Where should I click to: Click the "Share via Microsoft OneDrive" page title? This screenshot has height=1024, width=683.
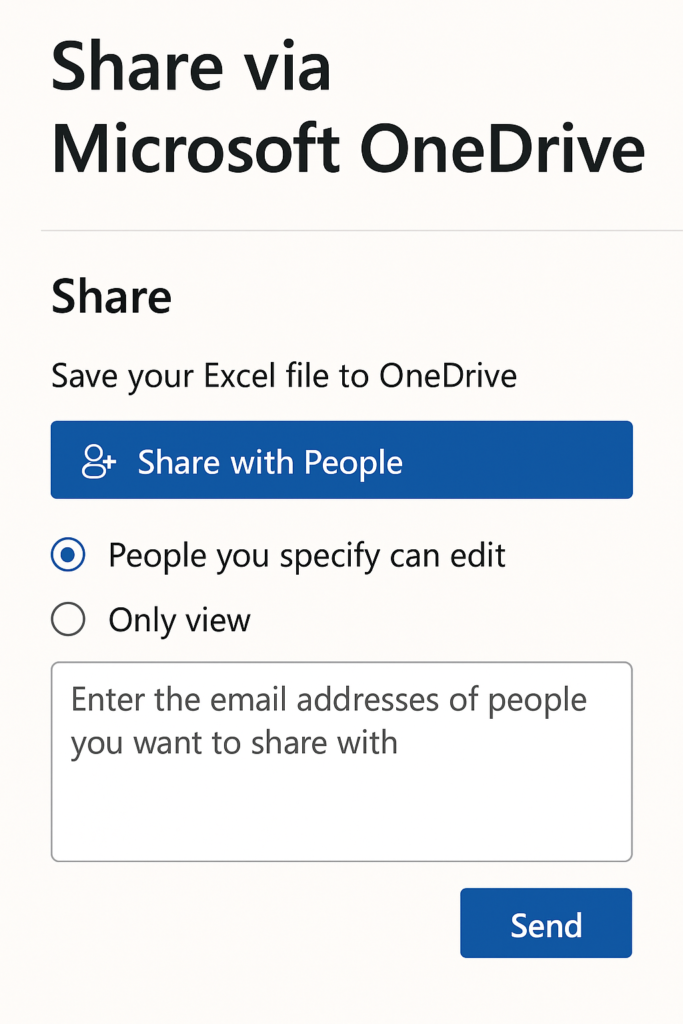pos(347,108)
